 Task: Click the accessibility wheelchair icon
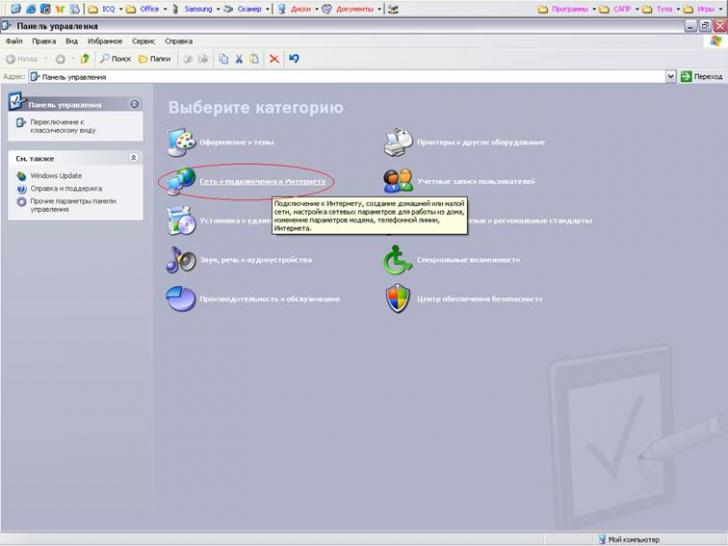[x=398, y=259]
